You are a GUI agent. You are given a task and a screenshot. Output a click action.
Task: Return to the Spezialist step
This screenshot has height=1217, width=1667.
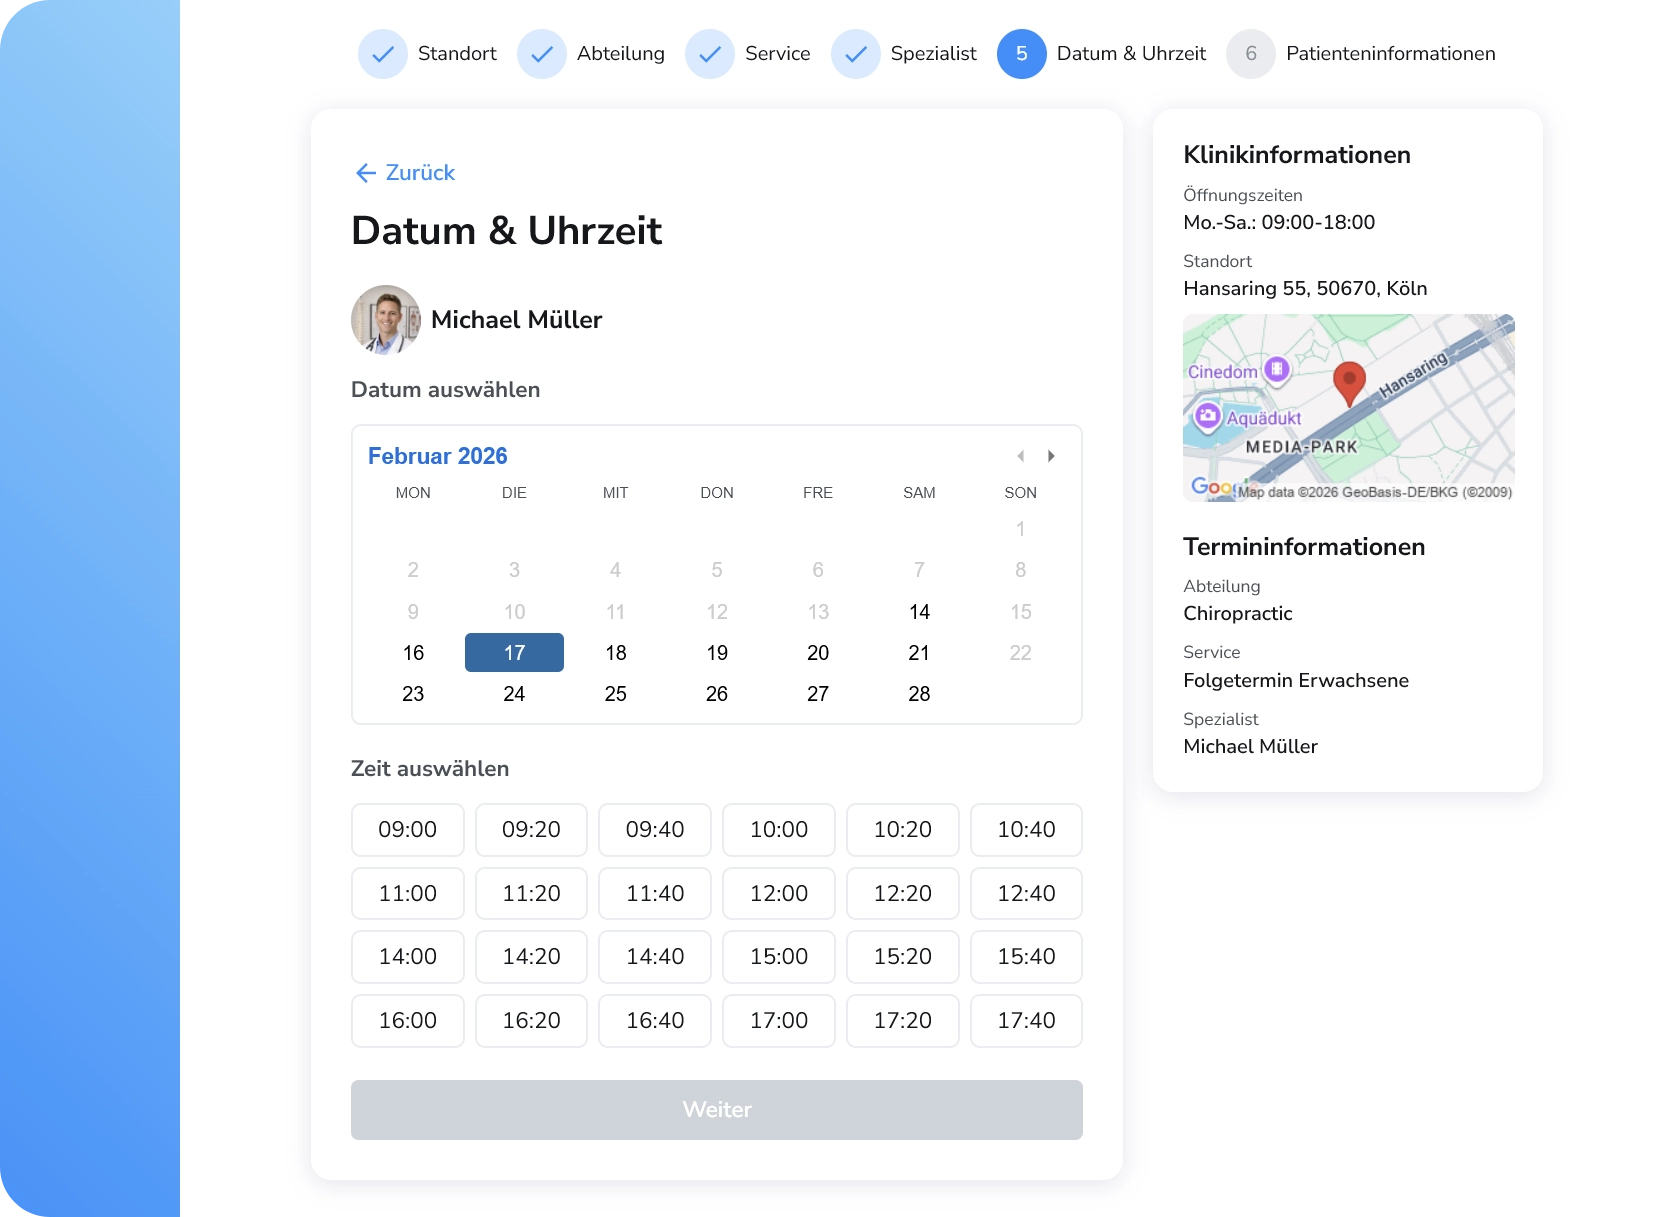[x=933, y=54]
